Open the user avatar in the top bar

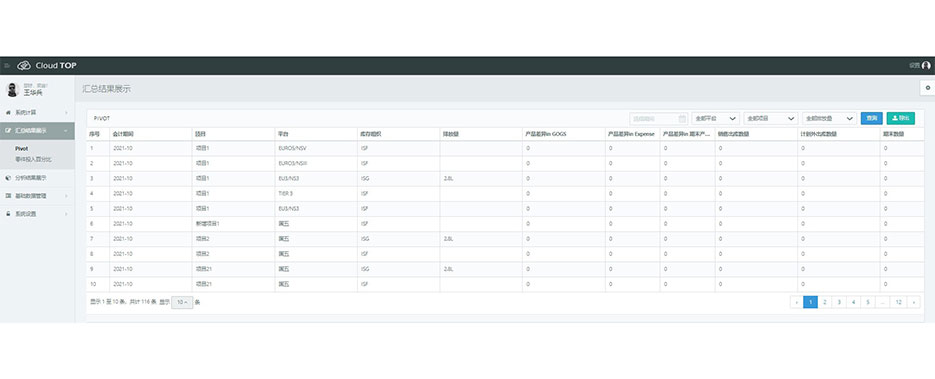coord(926,66)
